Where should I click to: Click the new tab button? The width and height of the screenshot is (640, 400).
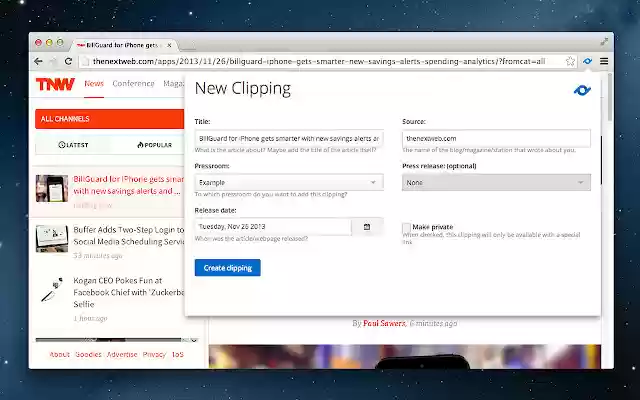[187, 46]
